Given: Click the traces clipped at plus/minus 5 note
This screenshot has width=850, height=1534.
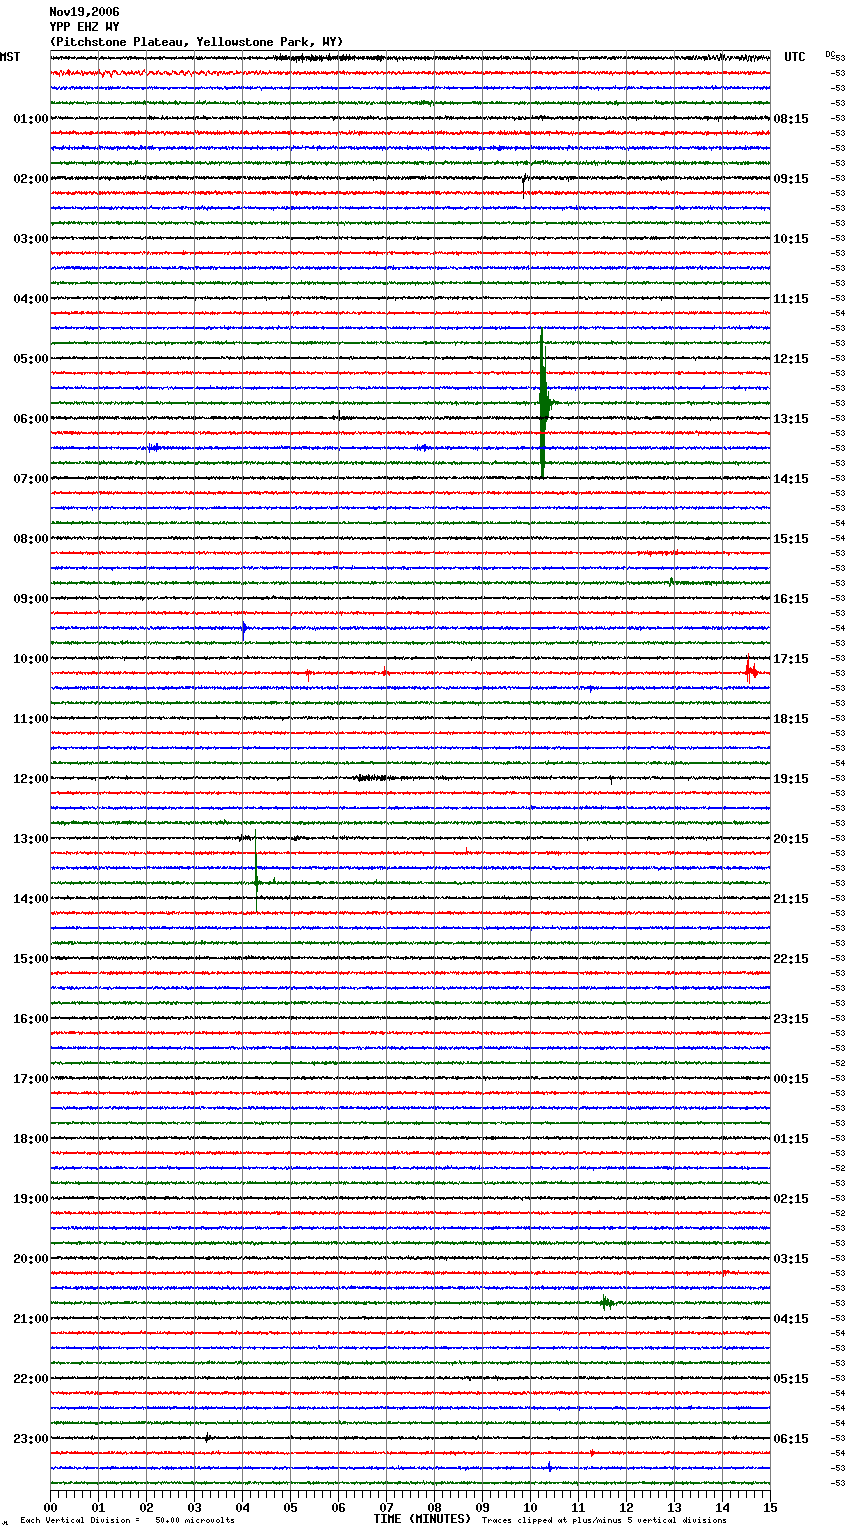Looking at the screenshot, I should (x=604, y=1520).
